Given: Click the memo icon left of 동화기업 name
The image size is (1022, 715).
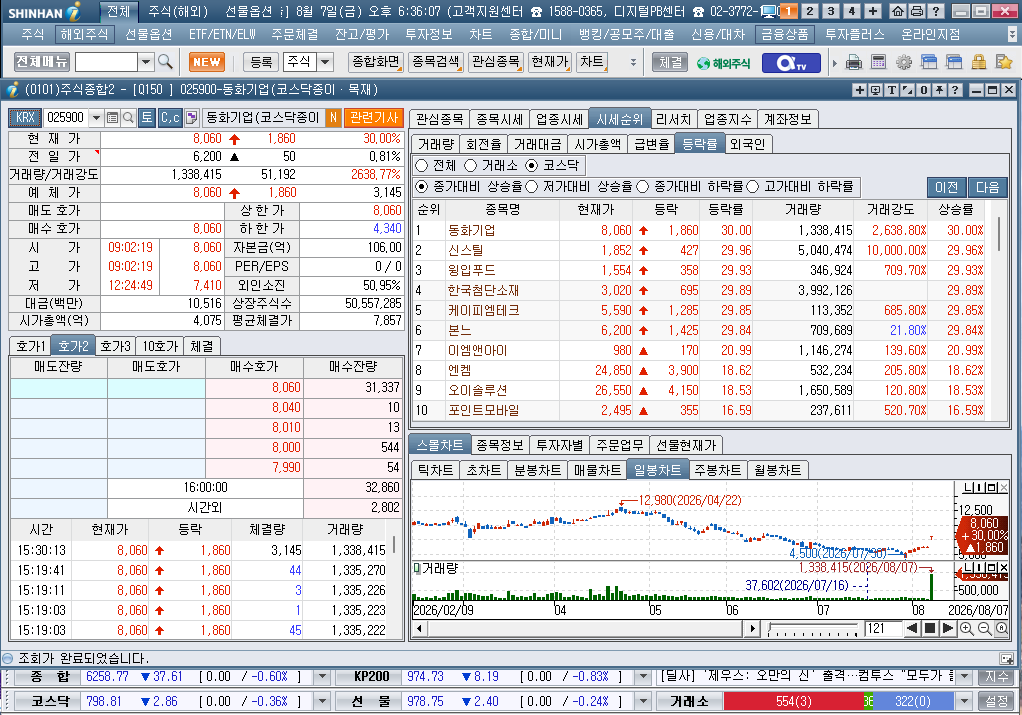Looking at the screenshot, I should [192, 117].
